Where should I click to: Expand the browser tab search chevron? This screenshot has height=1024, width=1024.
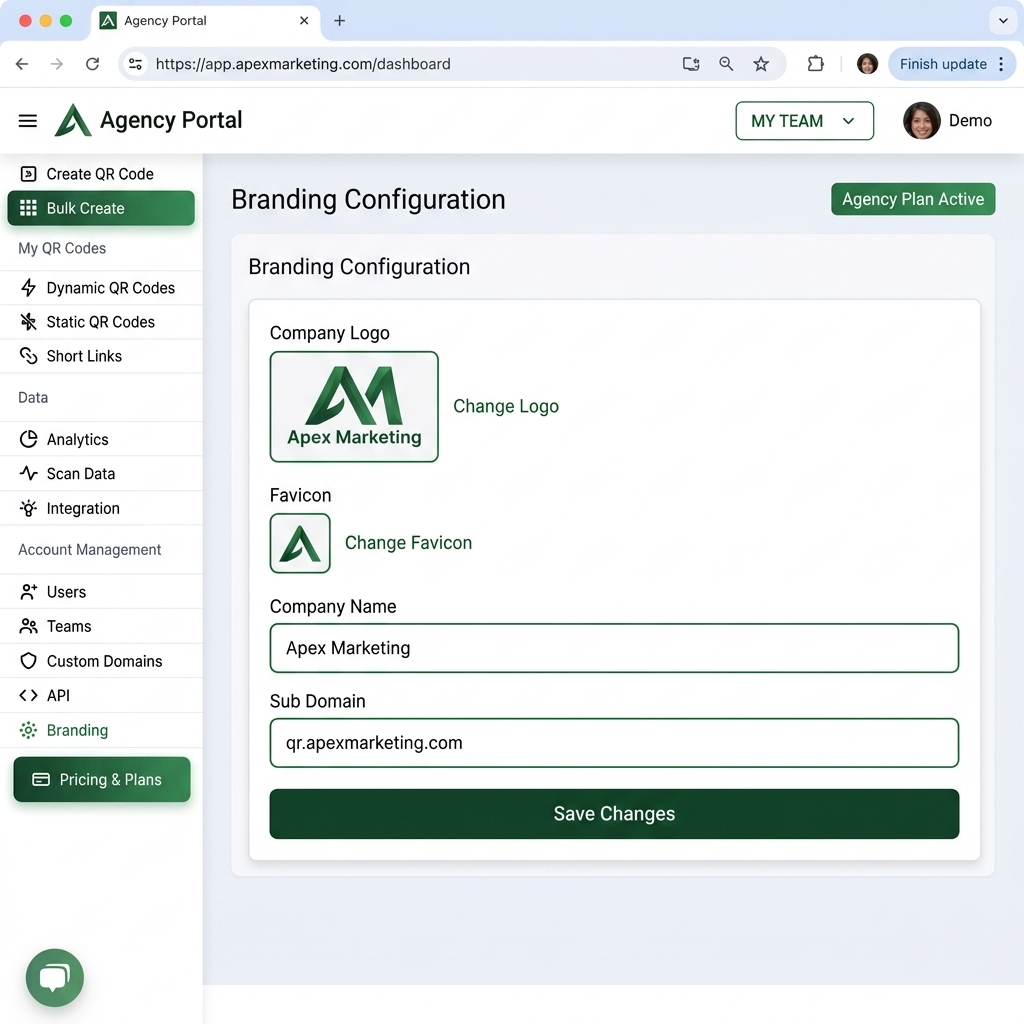pyautogui.click(x=1003, y=21)
